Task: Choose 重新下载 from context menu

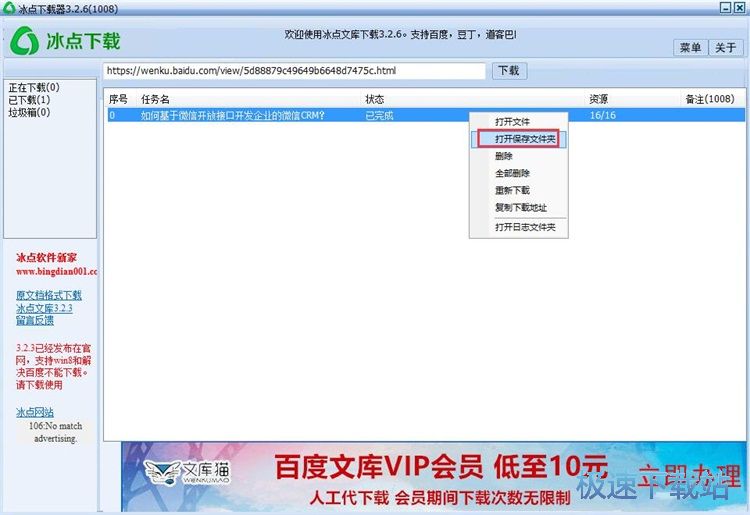Action: point(518,190)
